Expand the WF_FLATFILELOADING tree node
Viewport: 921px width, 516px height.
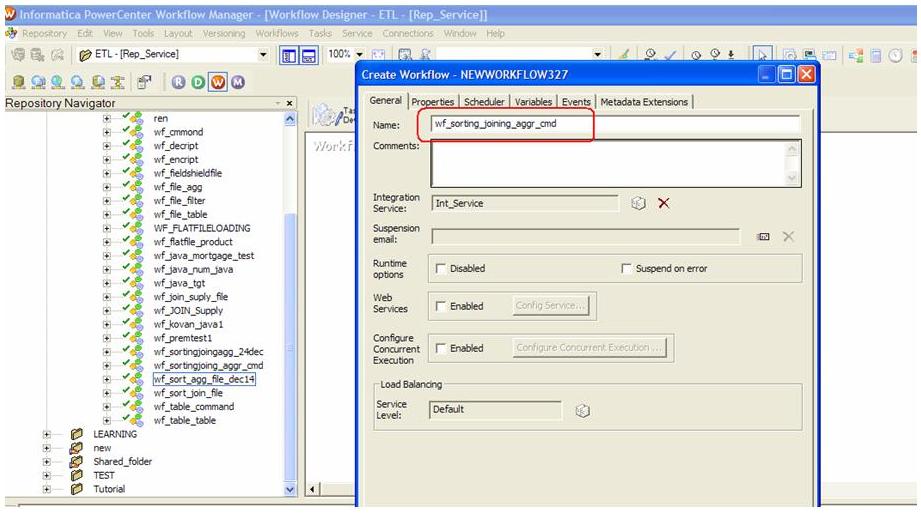click(x=106, y=229)
